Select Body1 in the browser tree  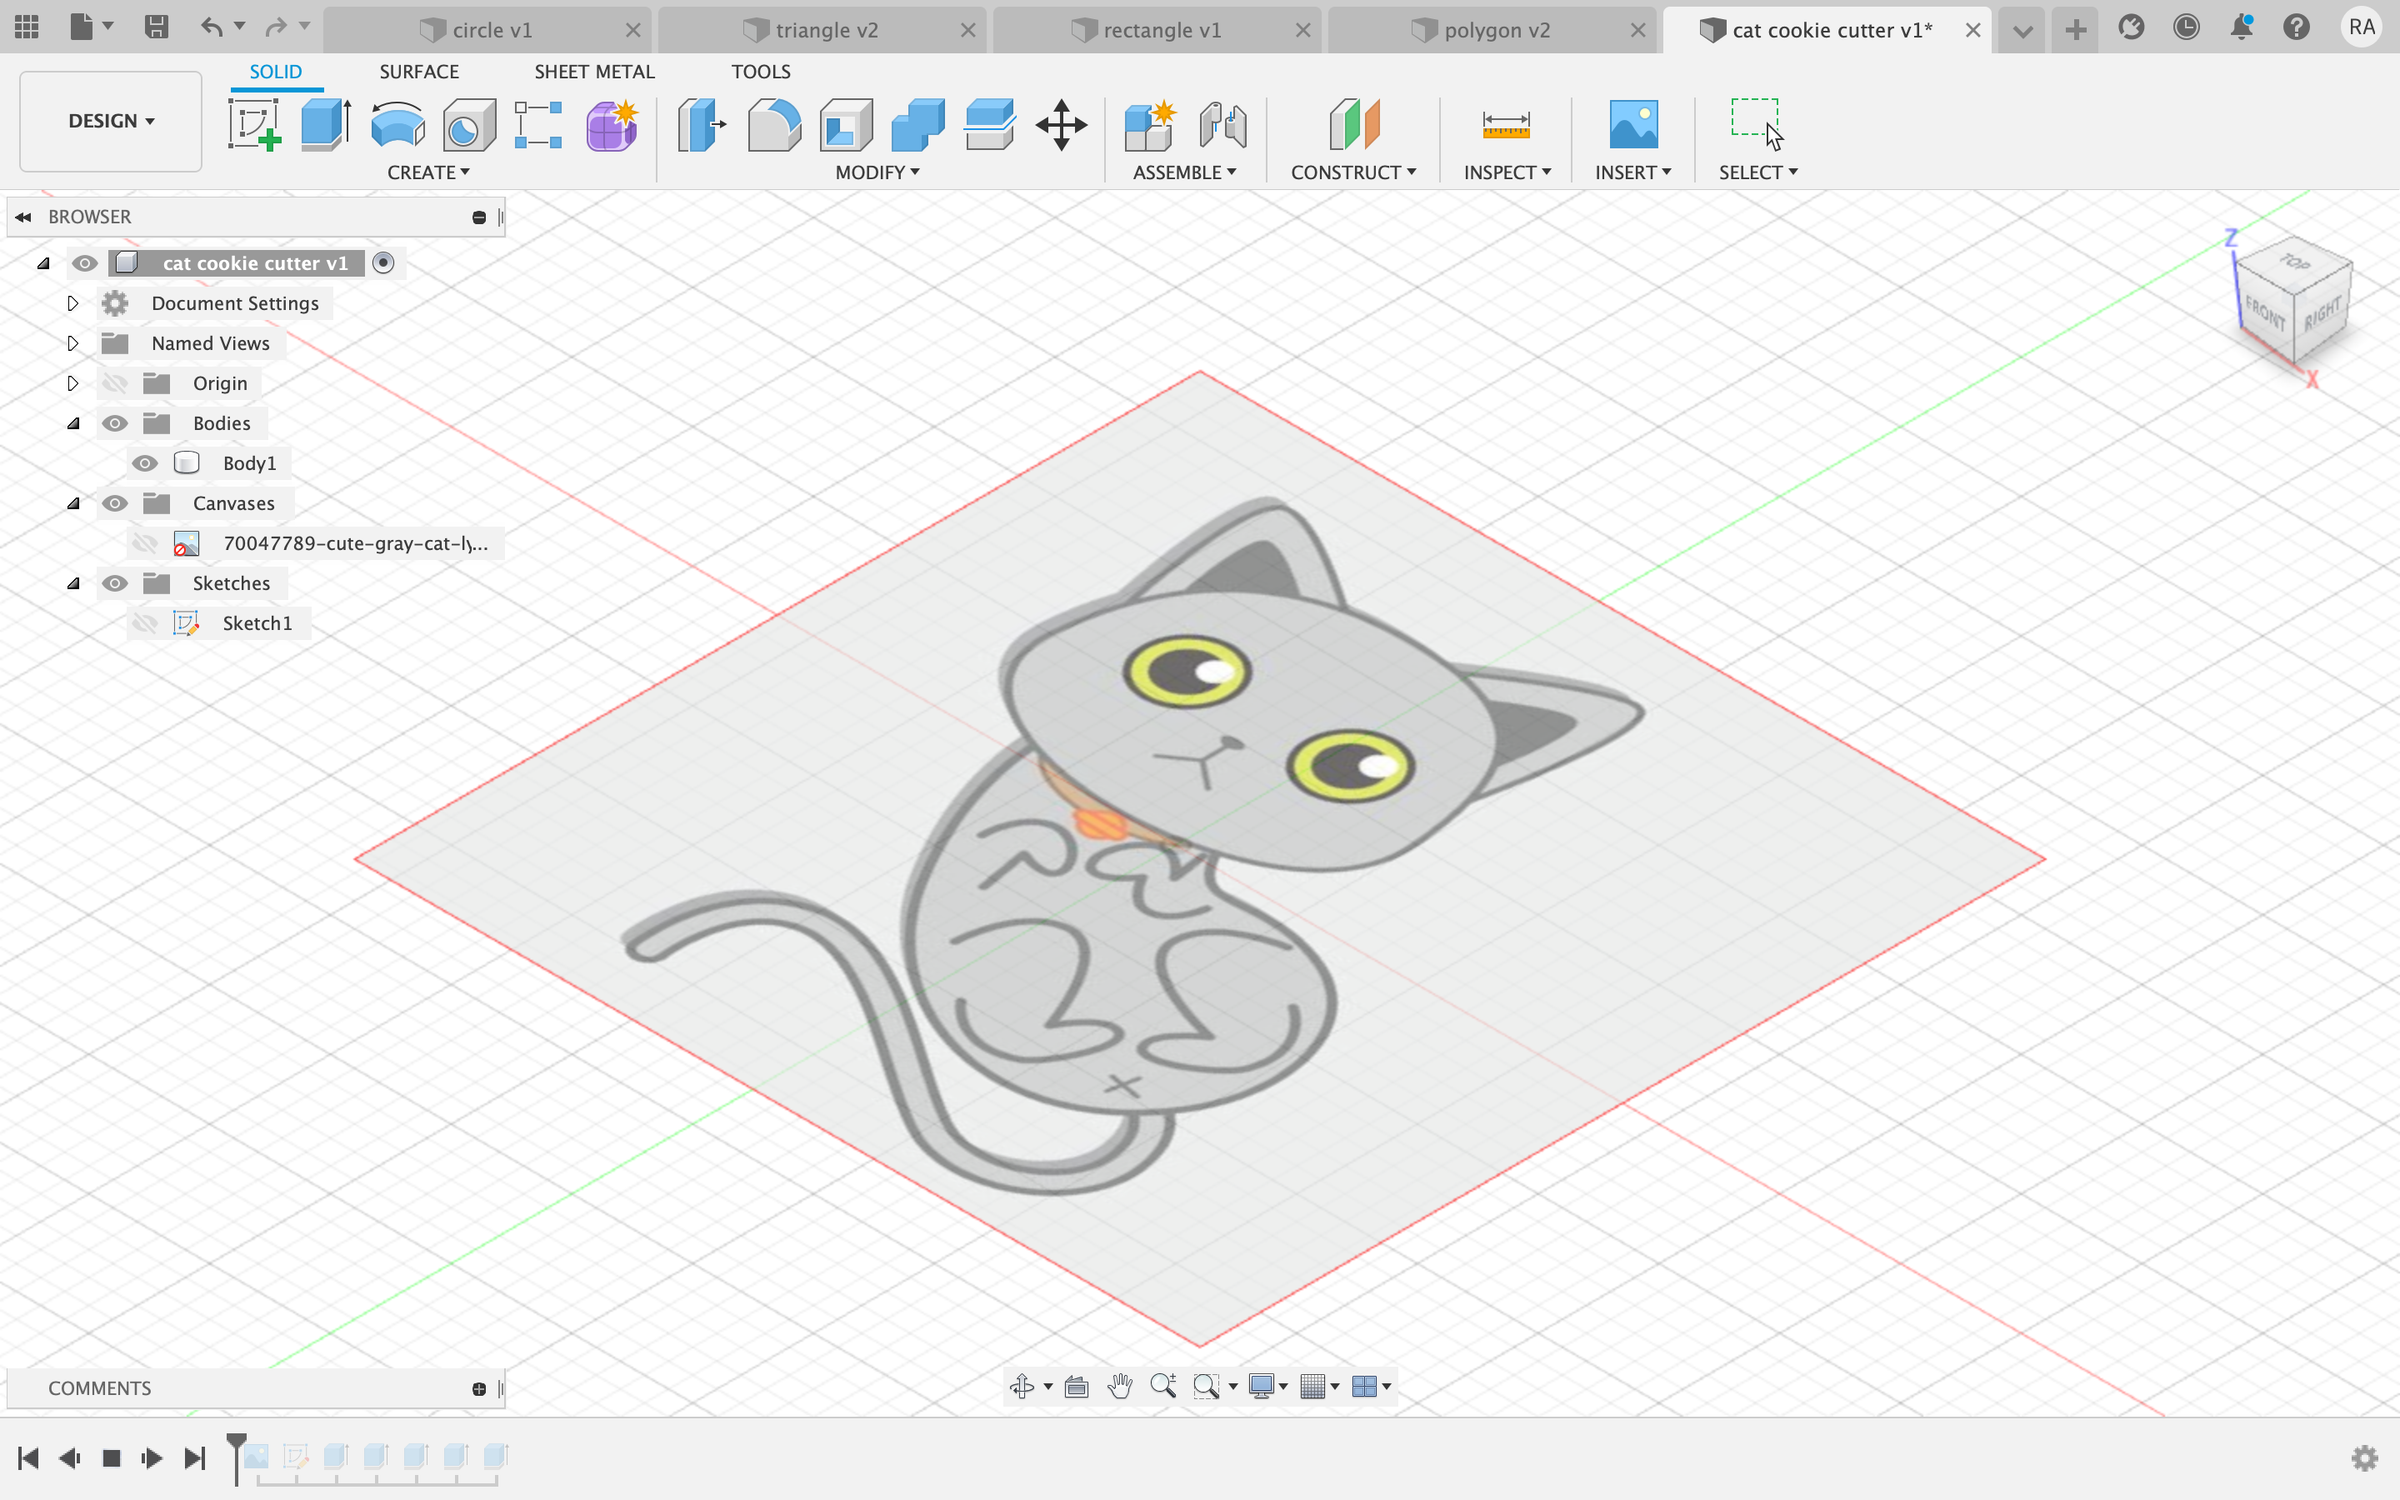point(249,463)
